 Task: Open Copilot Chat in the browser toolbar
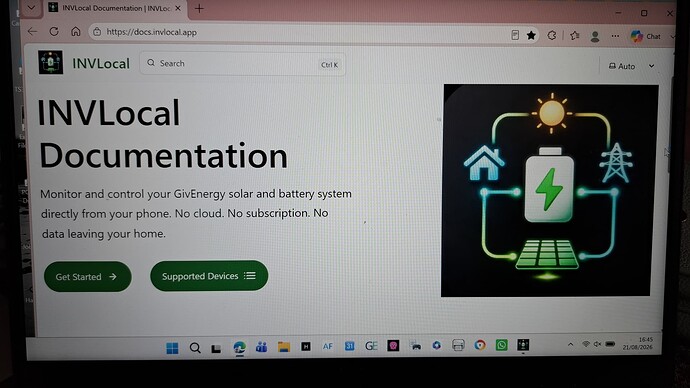coord(646,36)
